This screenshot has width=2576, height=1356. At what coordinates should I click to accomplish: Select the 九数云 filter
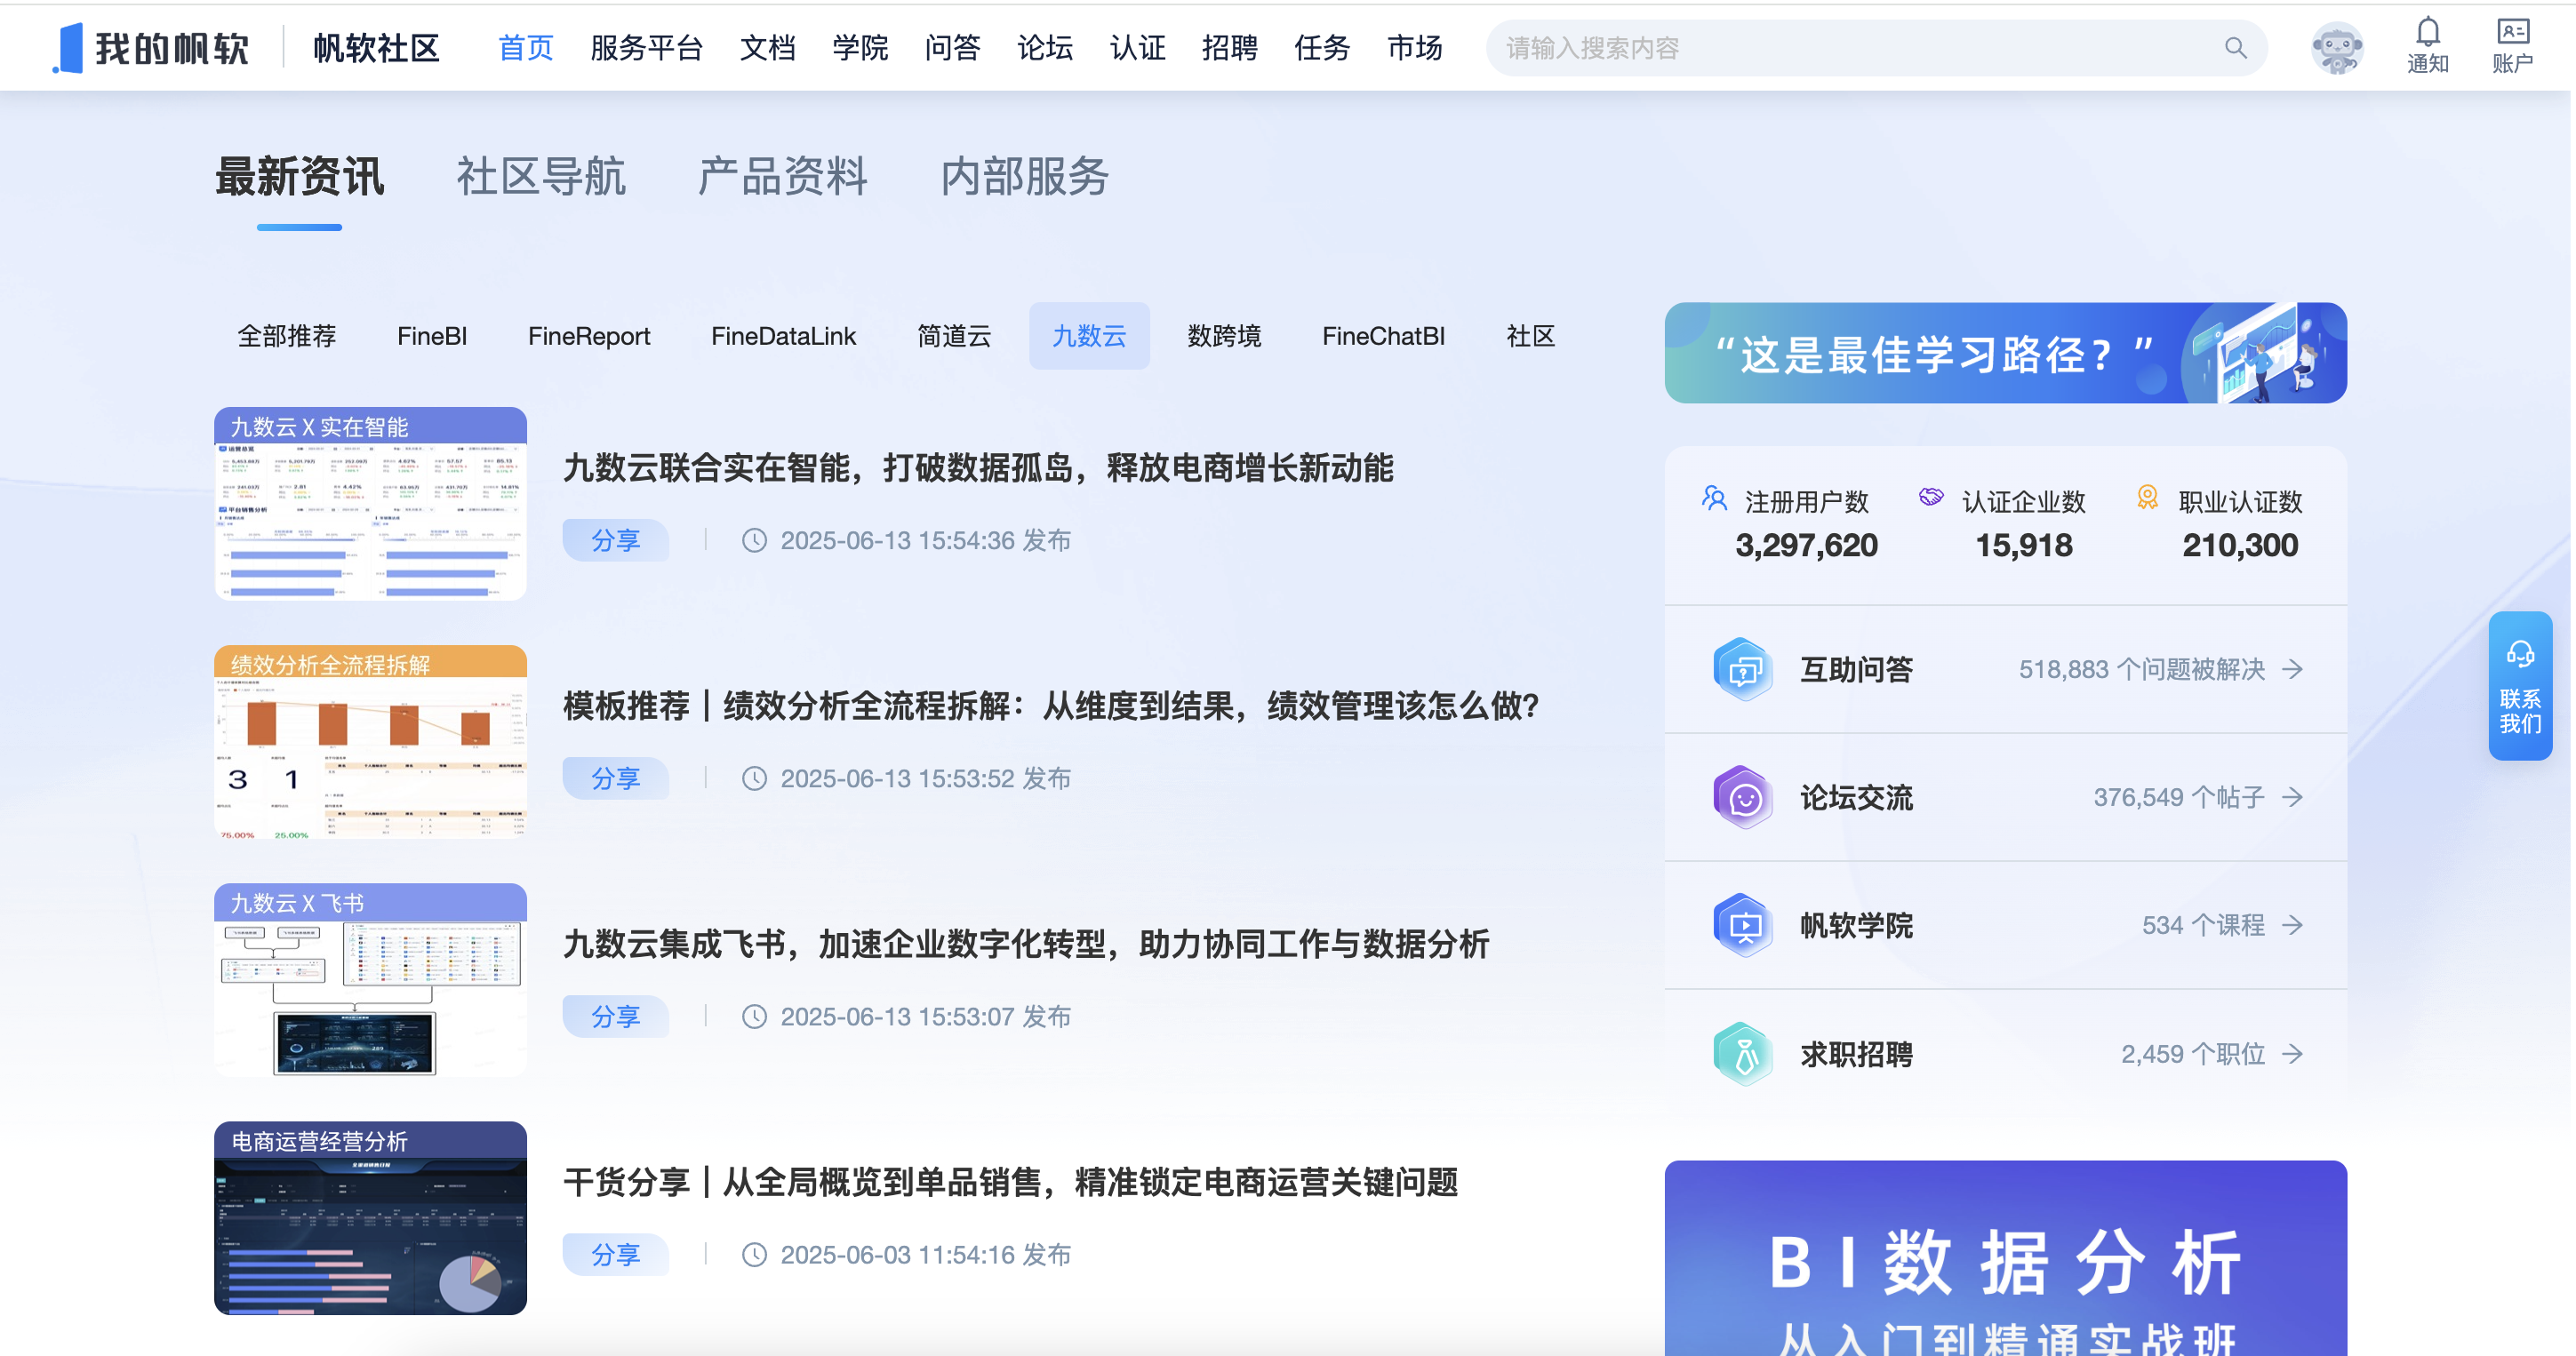click(x=1089, y=336)
